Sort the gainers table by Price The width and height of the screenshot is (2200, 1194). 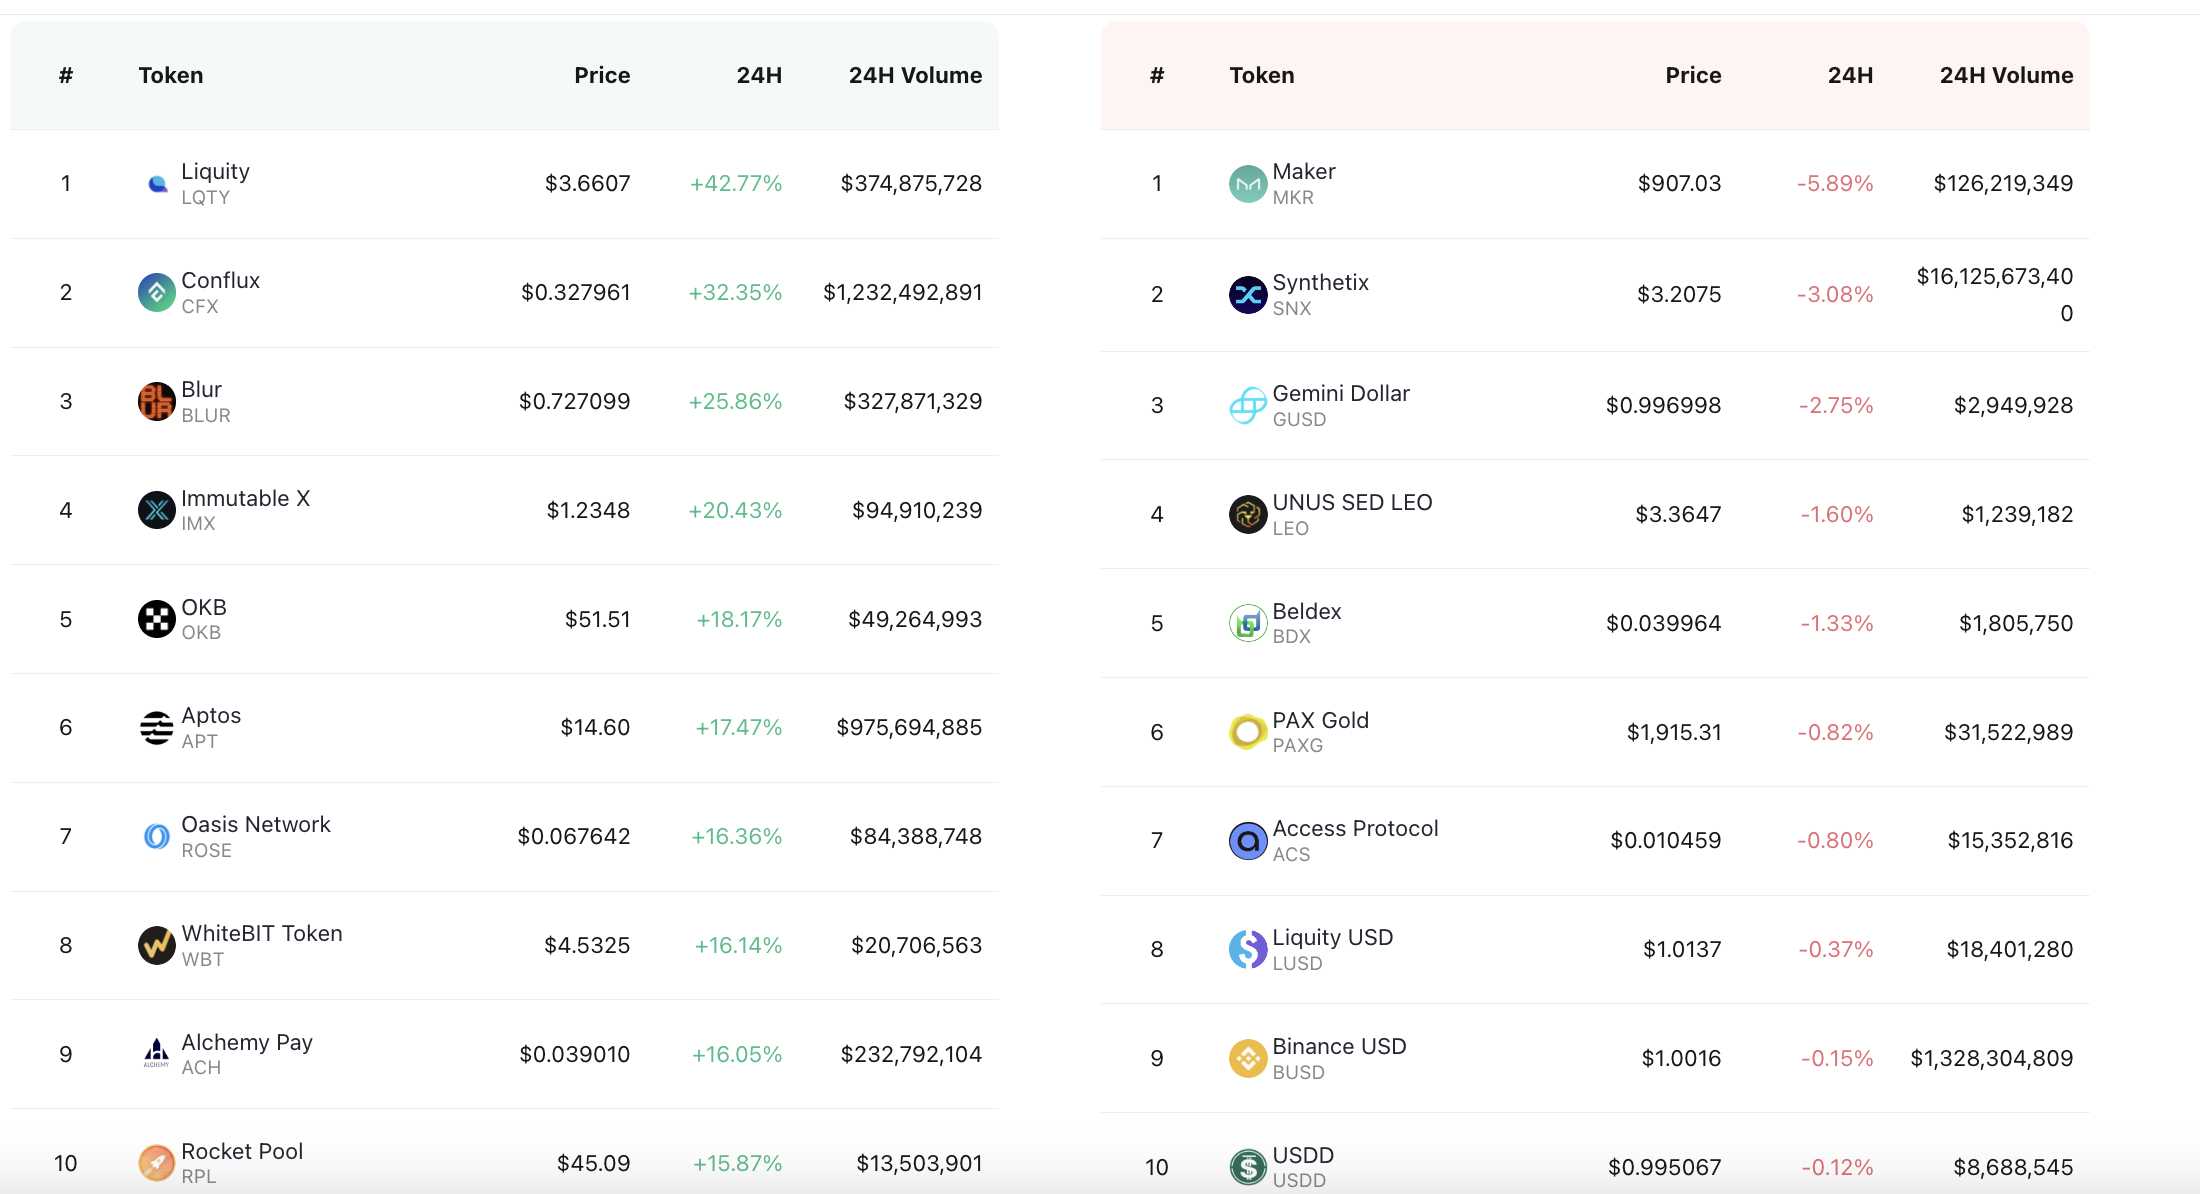[x=602, y=76]
